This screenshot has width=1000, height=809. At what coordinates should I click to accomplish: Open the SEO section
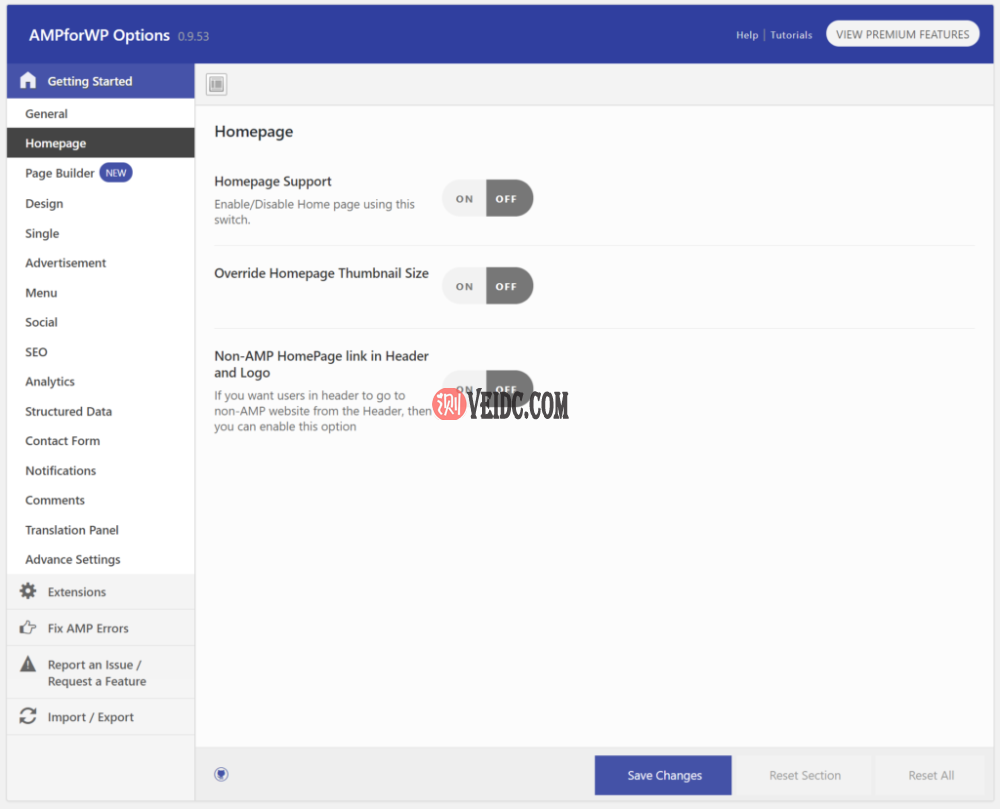tap(101, 352)
